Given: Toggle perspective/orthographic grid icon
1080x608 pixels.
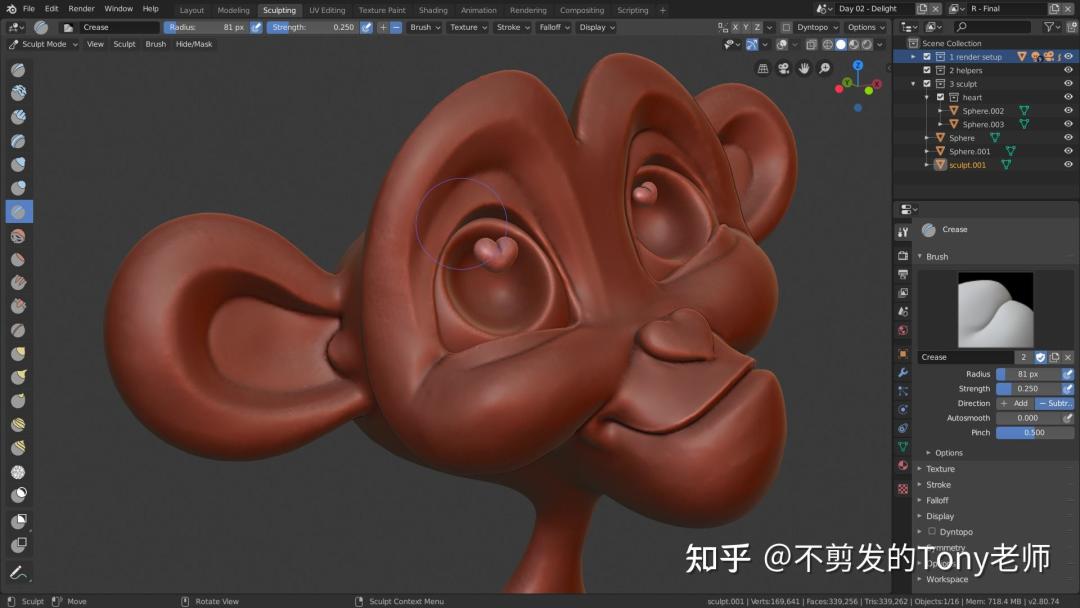Looking at the screenshot, I should coord(762,68).
